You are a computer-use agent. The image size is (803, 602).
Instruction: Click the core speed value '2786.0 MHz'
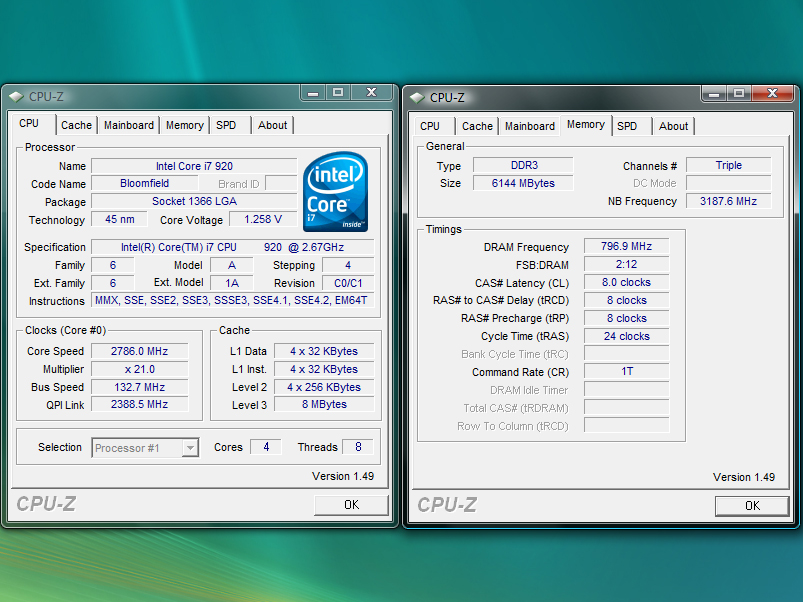139,351
